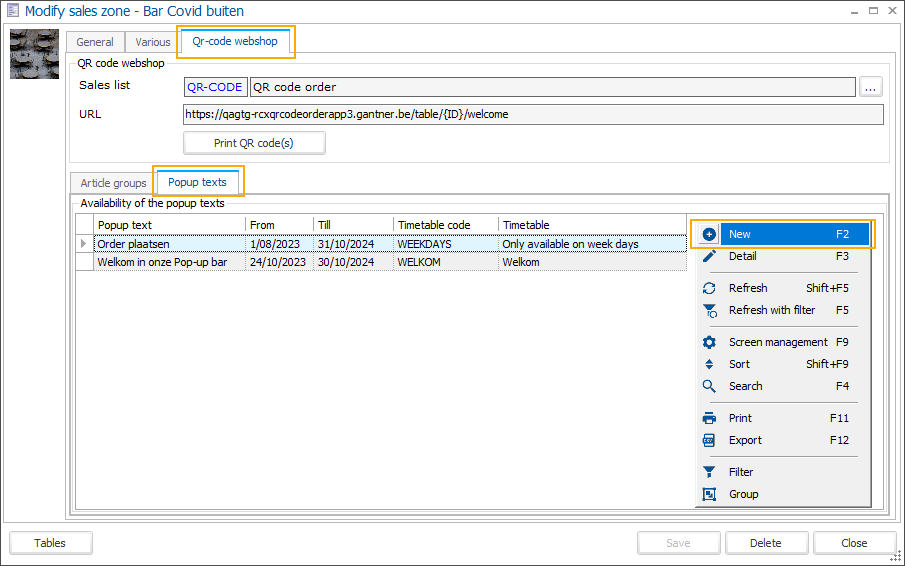Click the Refresh circular arrows icon
Image resolution: width=905 pixels, height=566 pixels.
coord(709,288)
